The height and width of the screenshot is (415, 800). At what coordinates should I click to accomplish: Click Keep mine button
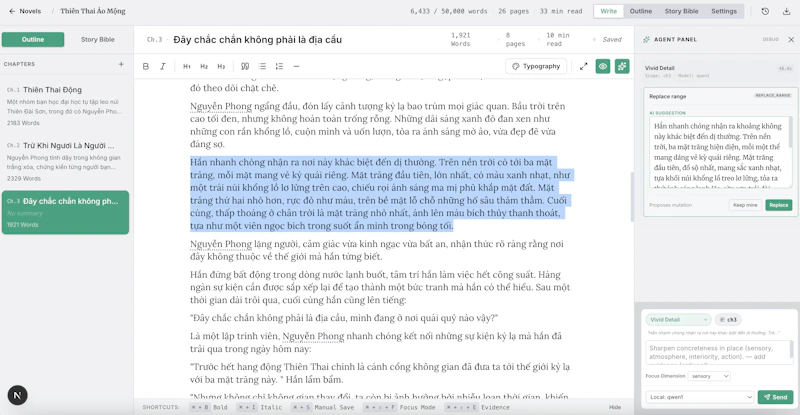click(x=745, y=205)
